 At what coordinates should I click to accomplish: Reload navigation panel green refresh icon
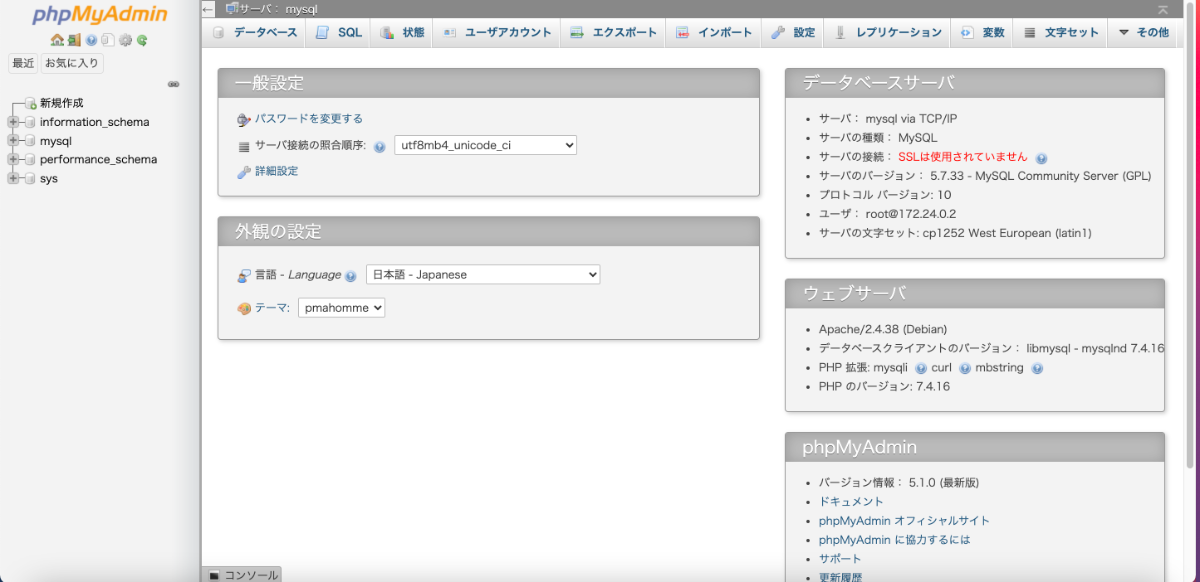coord(142,41)
